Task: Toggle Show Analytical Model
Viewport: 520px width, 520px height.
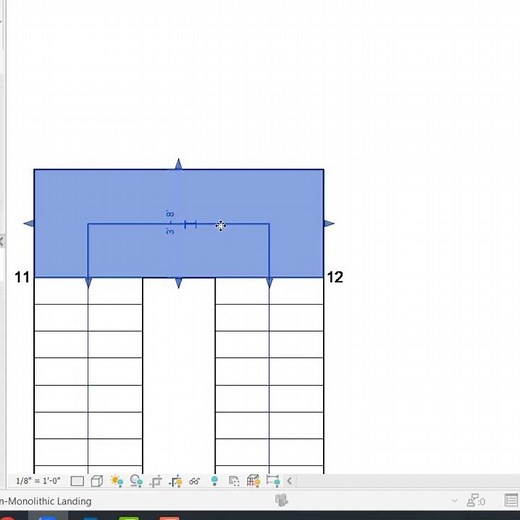Action: tap(253, 481)
